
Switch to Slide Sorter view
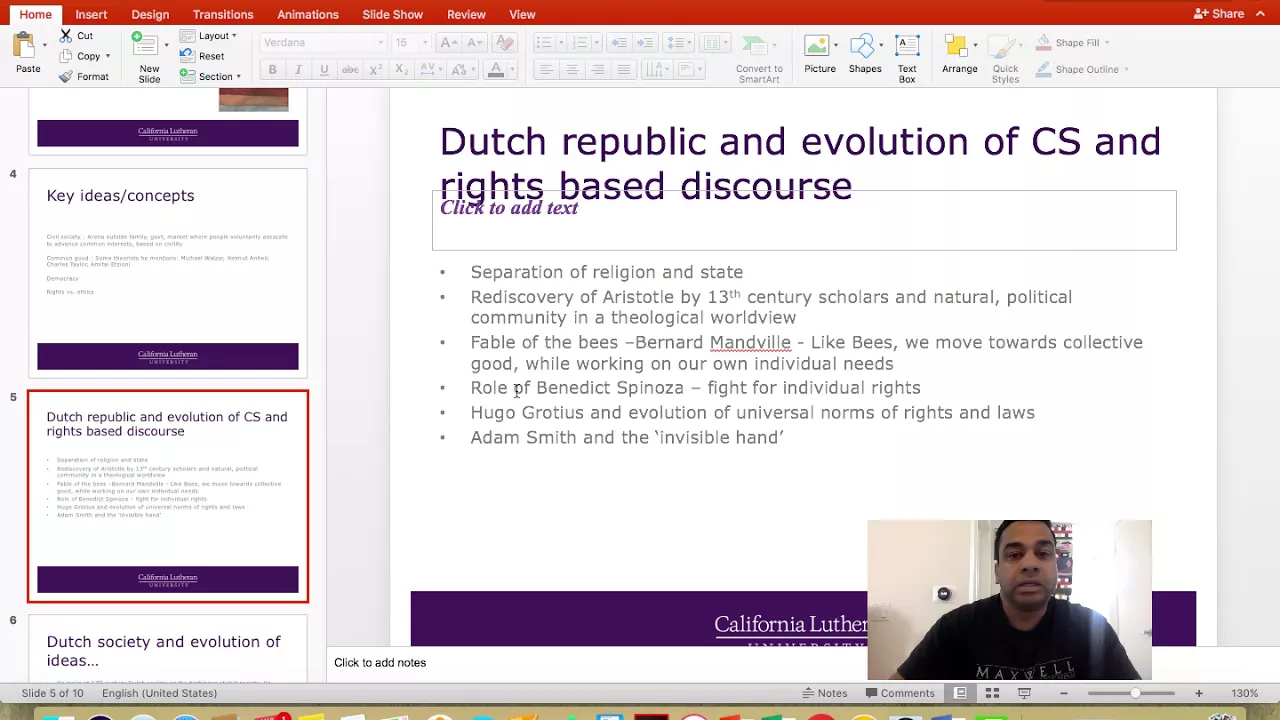(992, 693)
